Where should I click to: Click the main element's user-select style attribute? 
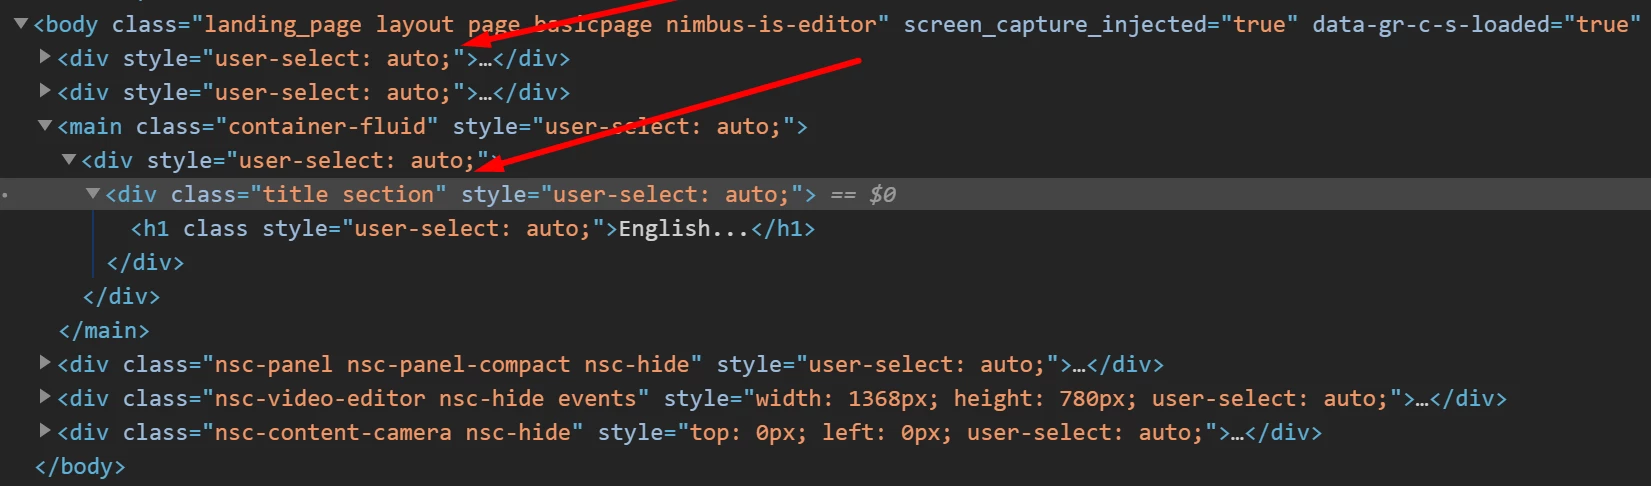point(624,127)
